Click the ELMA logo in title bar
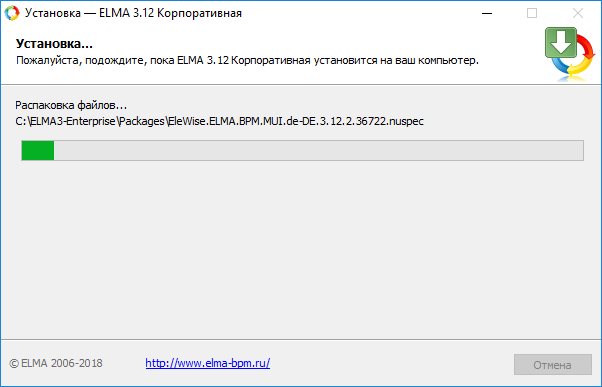Screen dimensions: 602x387 tap(12, 13)
